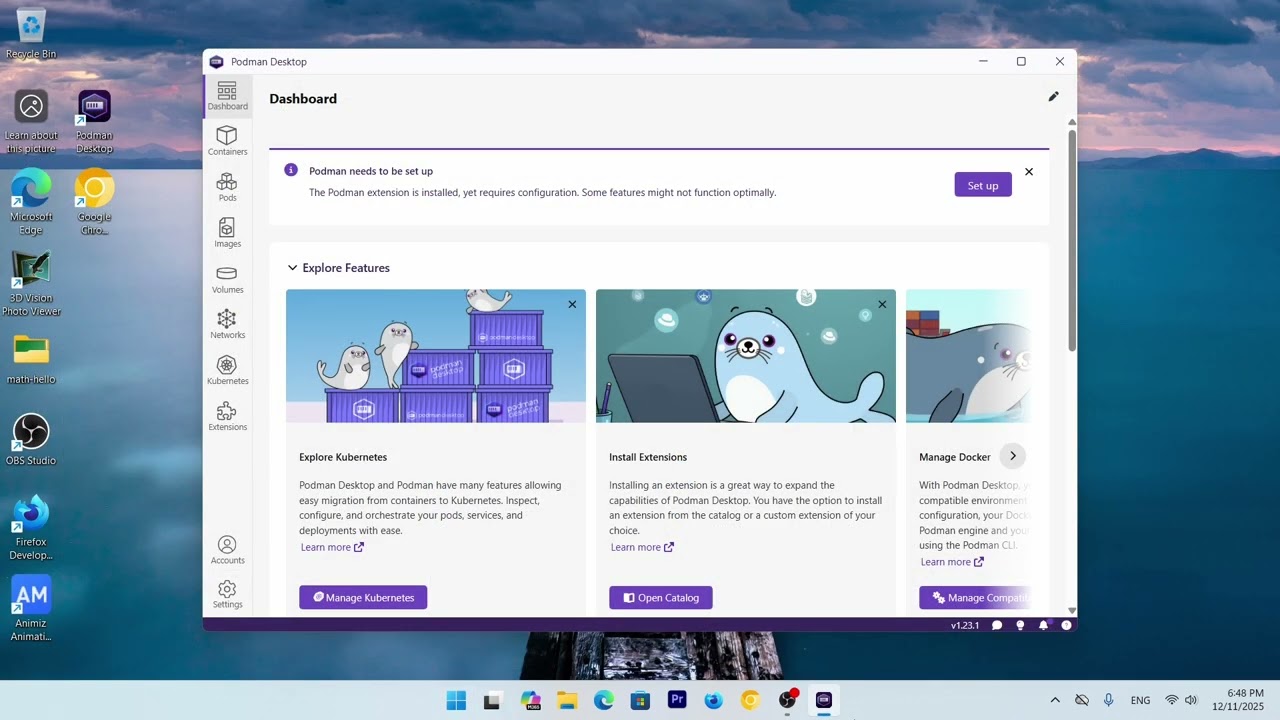
Task: Open Accounts in the sidebar
Action: (227, 550)
